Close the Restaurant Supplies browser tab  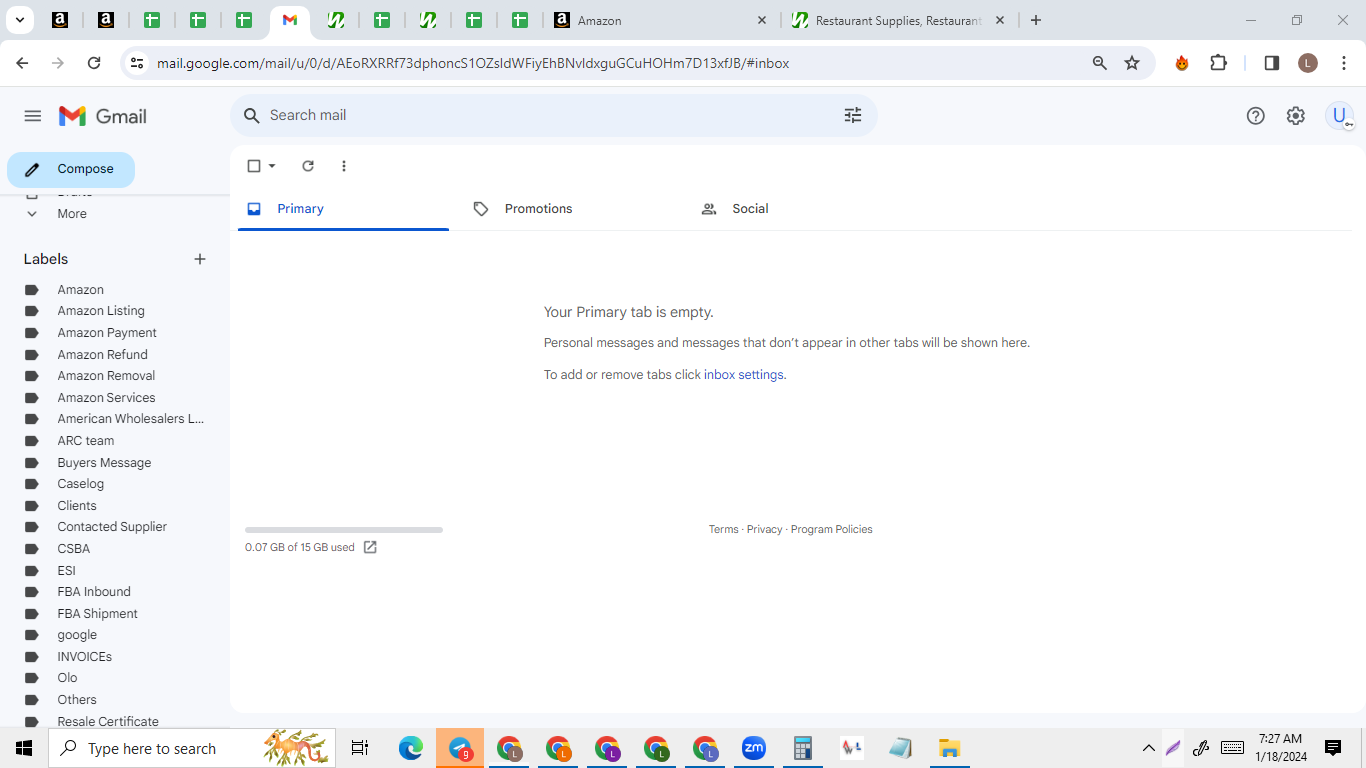coord(1000,20)
